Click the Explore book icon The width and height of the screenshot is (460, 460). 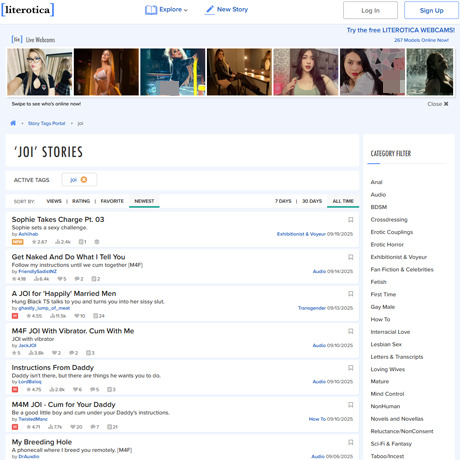(151, 10)
